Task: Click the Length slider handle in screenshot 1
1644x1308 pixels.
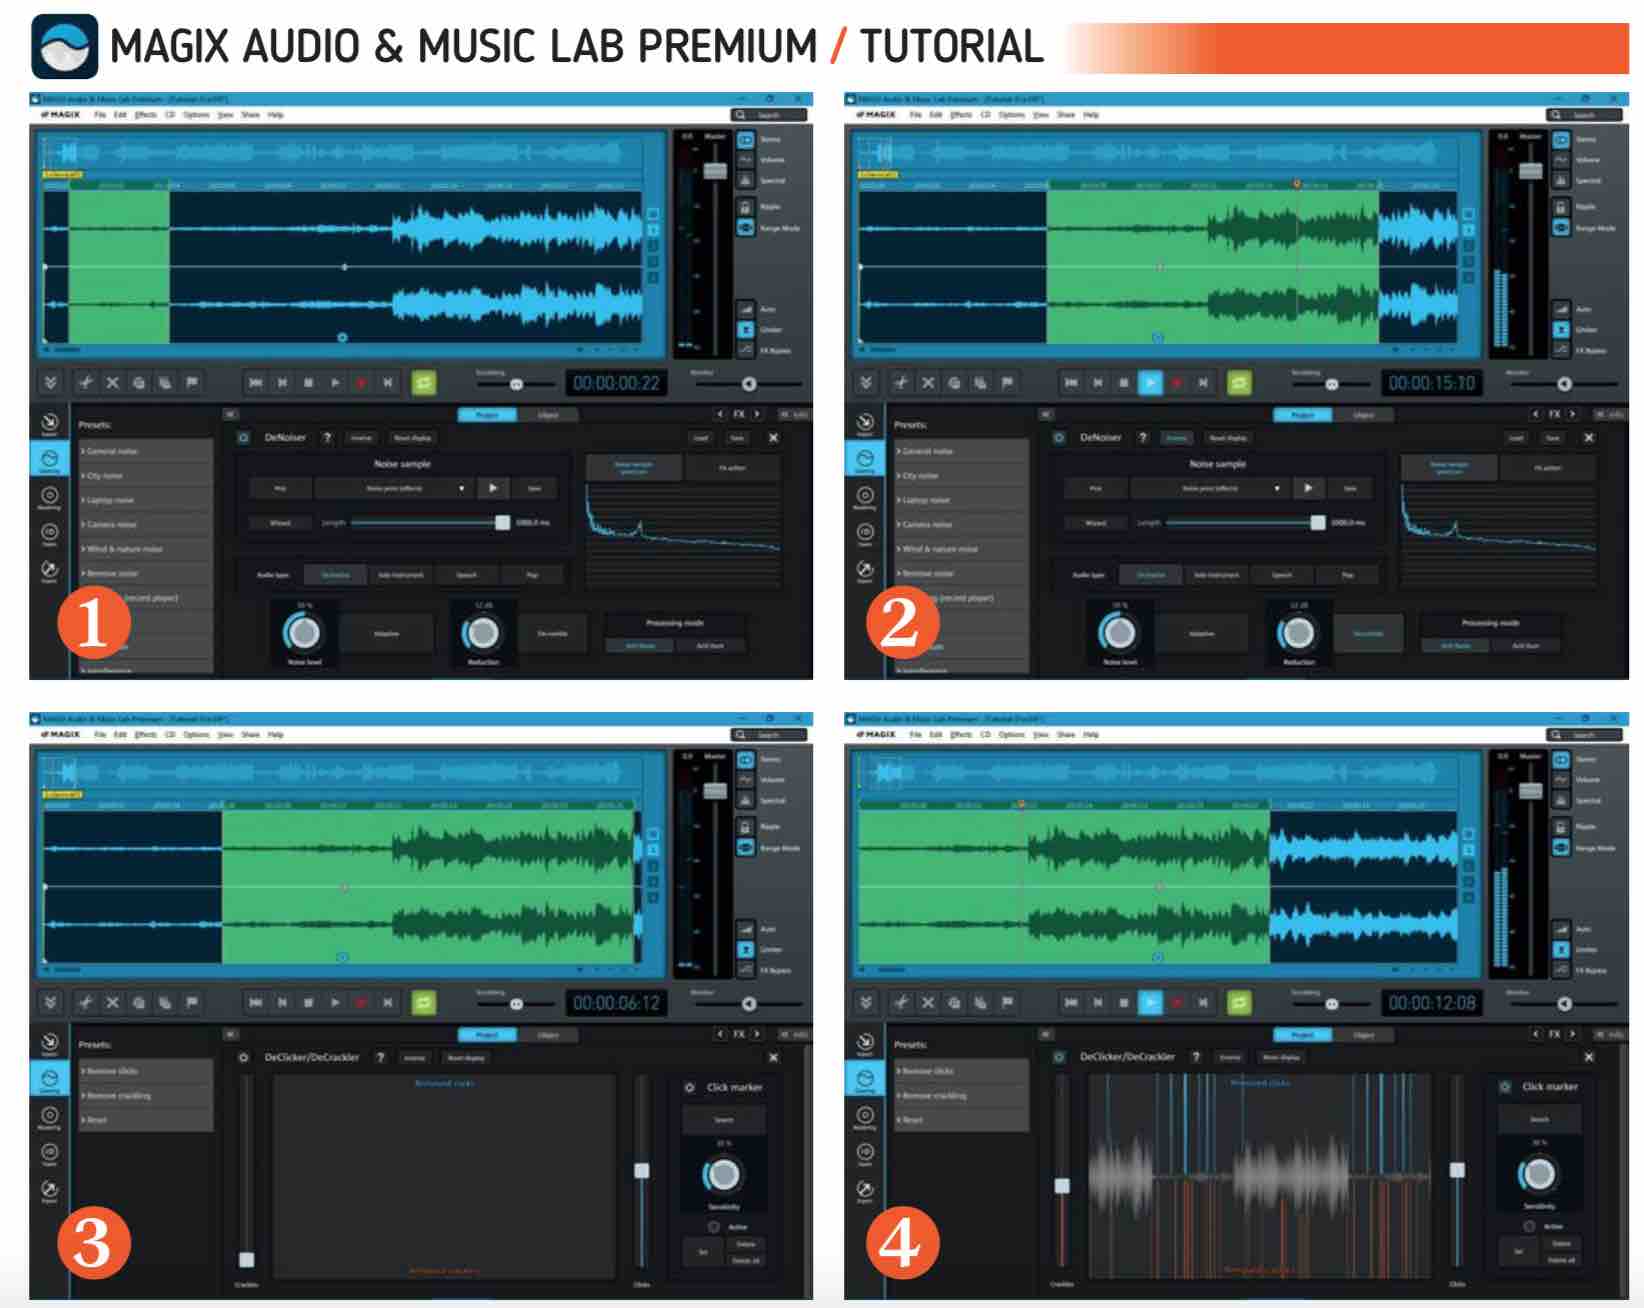Action: point(502,522)
